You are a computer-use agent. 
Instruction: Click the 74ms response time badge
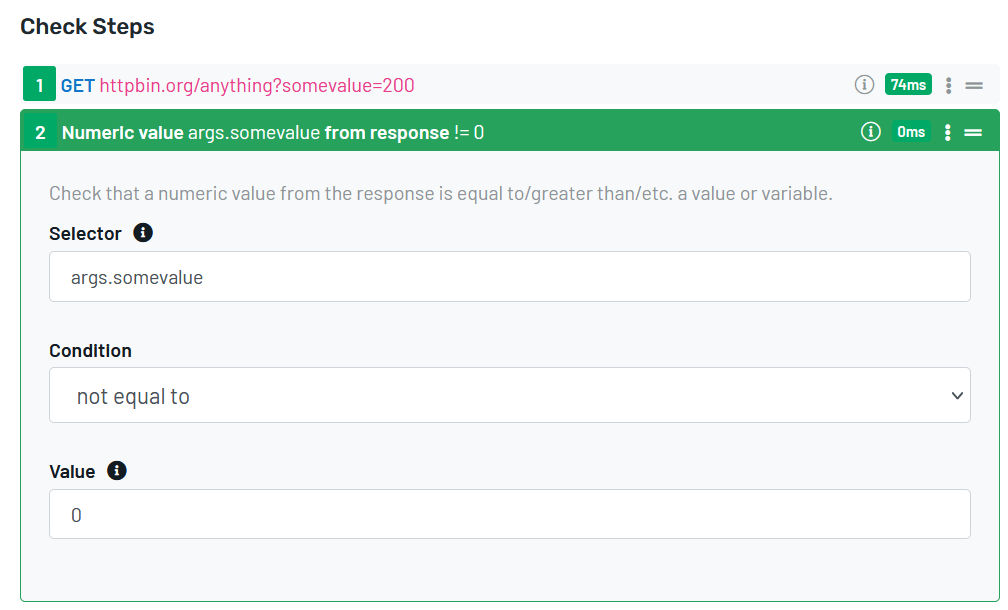[908, 85]
